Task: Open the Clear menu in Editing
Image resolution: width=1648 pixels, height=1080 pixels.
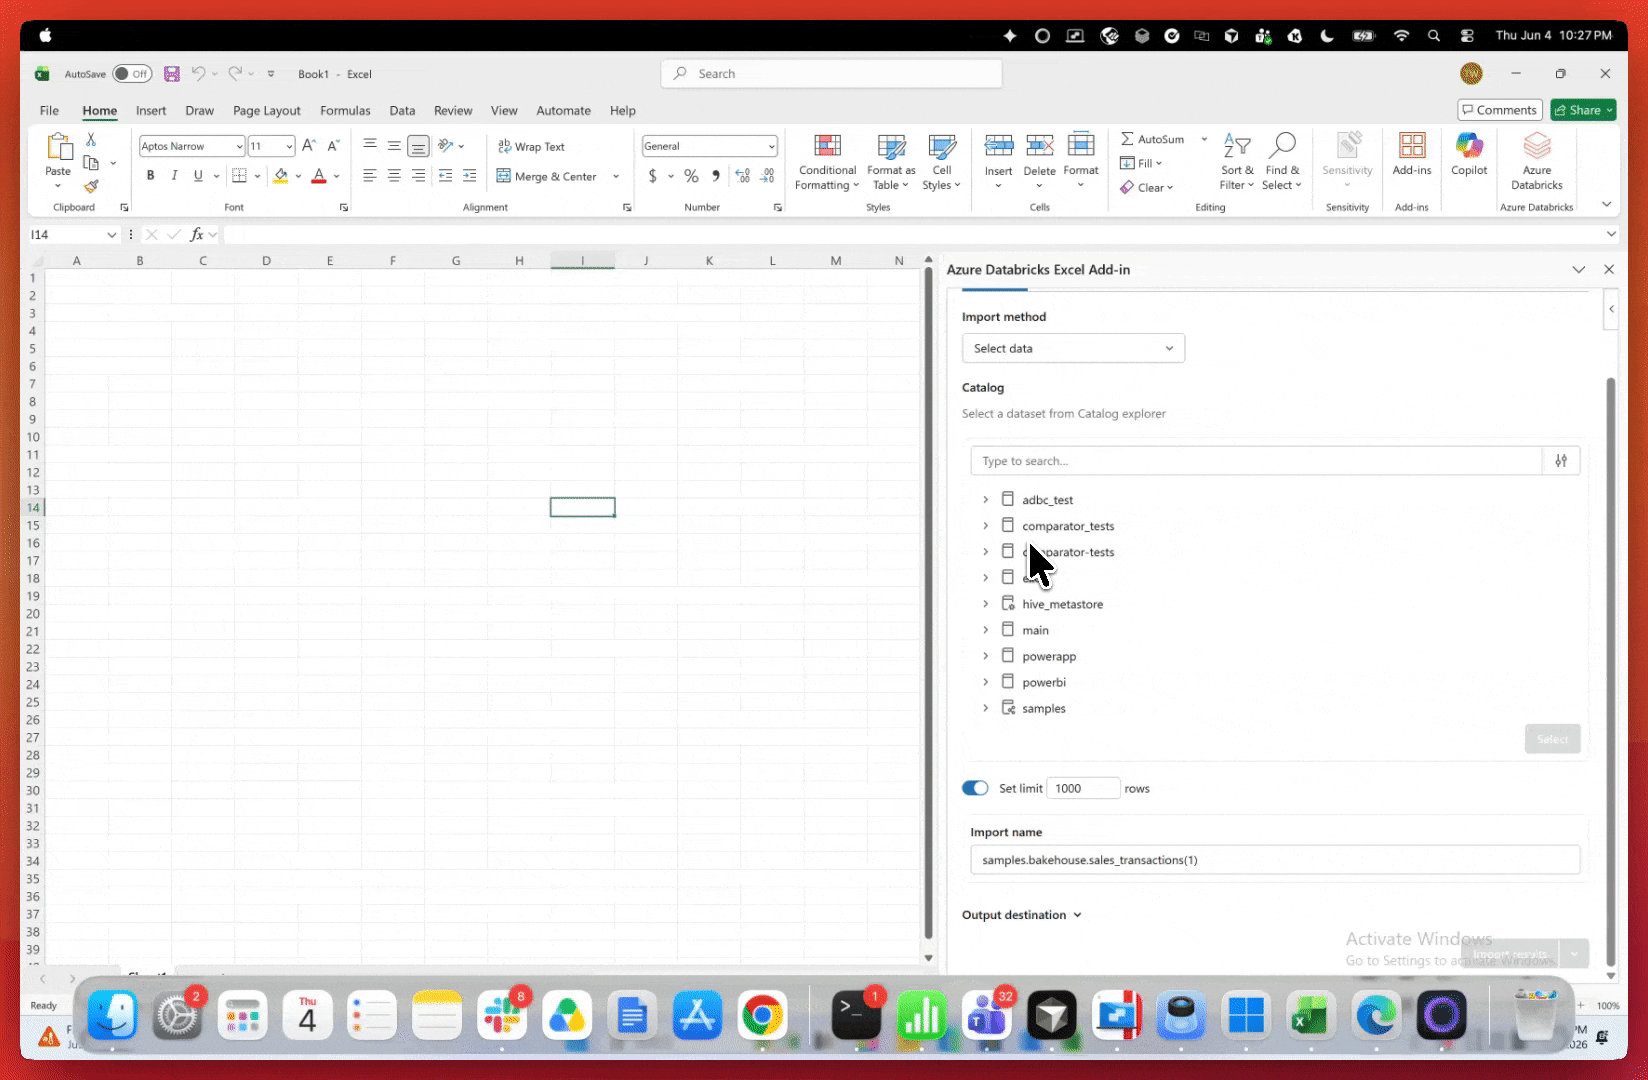Action: click(1147, 187)
